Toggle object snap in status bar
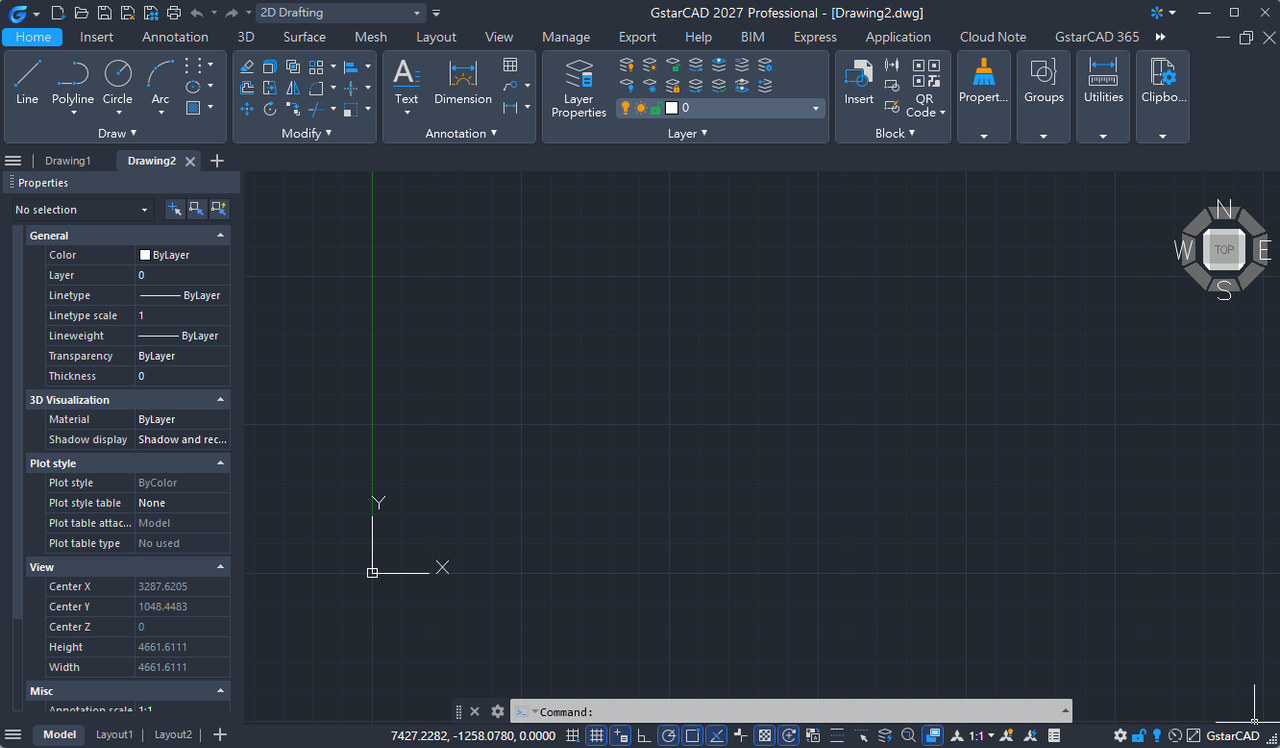This screenshot has height=748, width=1280. pyautogui.click(x=692, y=736)
